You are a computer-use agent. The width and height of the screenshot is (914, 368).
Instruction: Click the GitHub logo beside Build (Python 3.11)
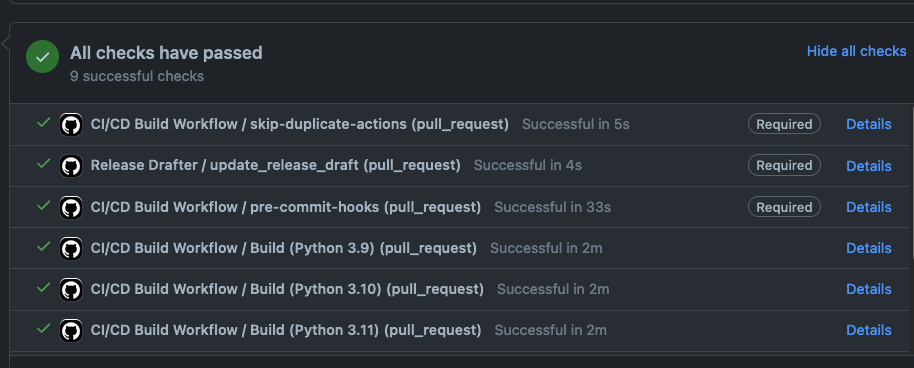(x=71, y=331)
